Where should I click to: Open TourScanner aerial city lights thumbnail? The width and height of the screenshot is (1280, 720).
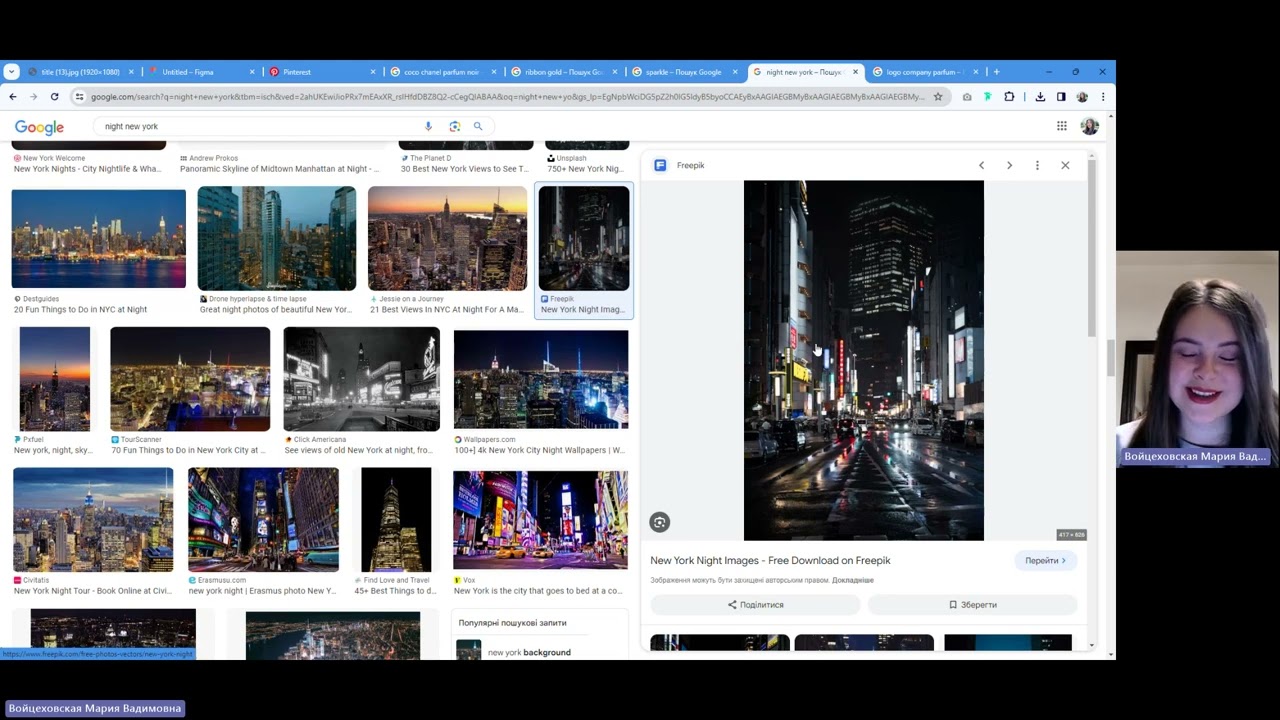click(x=190, y=379)
